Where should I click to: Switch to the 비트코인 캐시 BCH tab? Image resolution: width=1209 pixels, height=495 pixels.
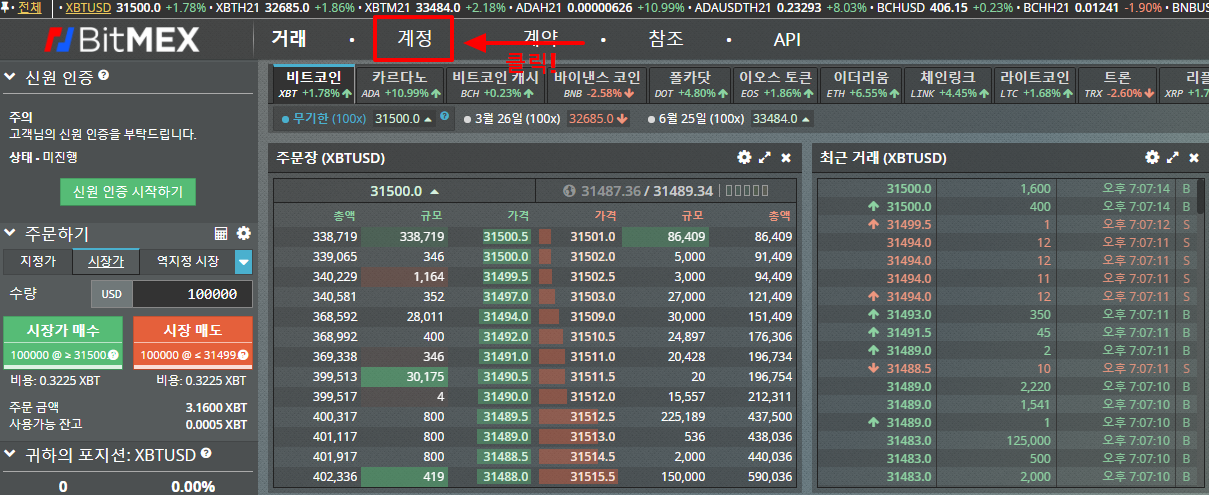(495, 84)
